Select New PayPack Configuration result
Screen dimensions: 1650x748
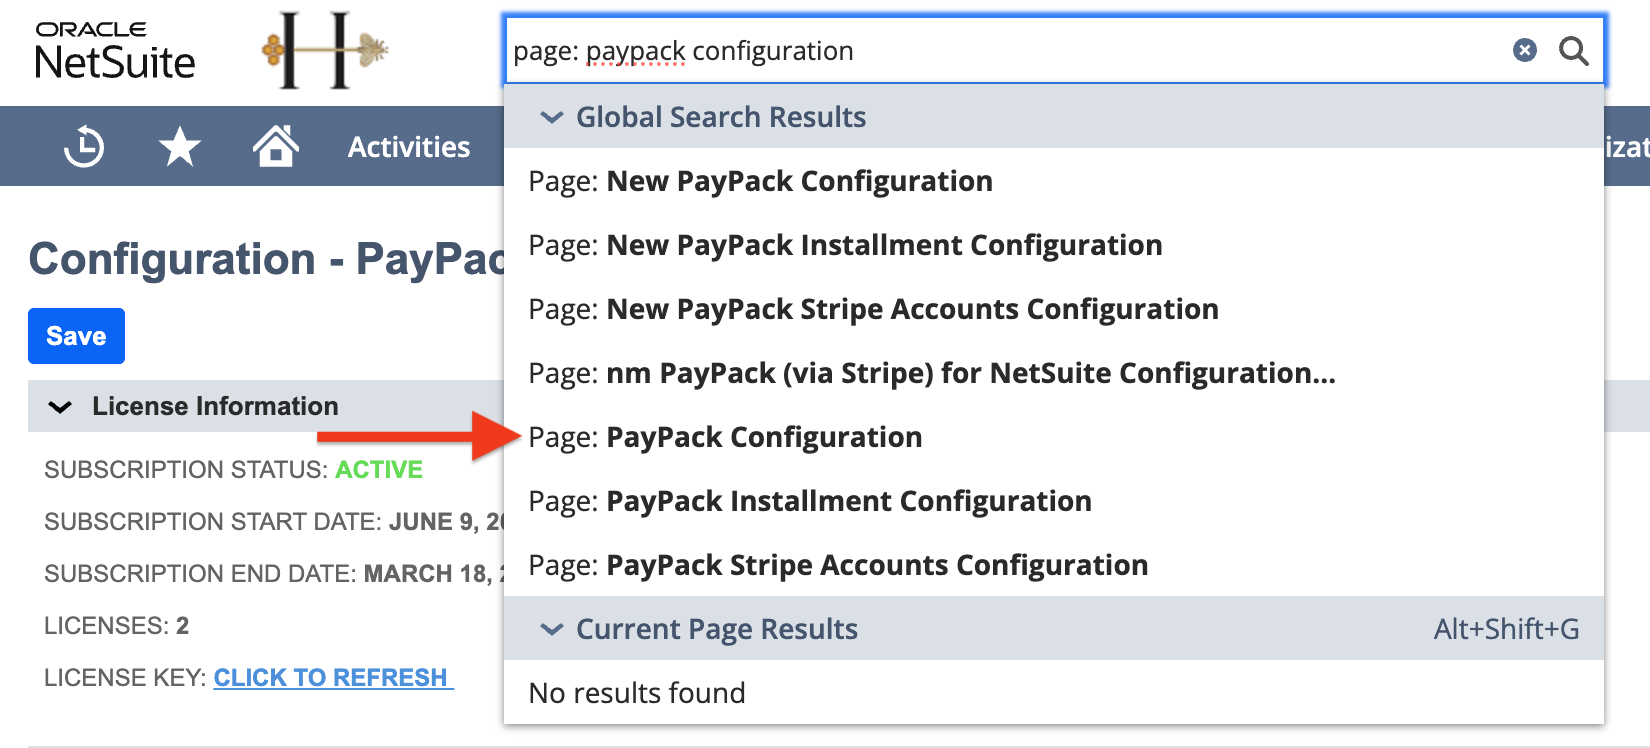point(799,181)
